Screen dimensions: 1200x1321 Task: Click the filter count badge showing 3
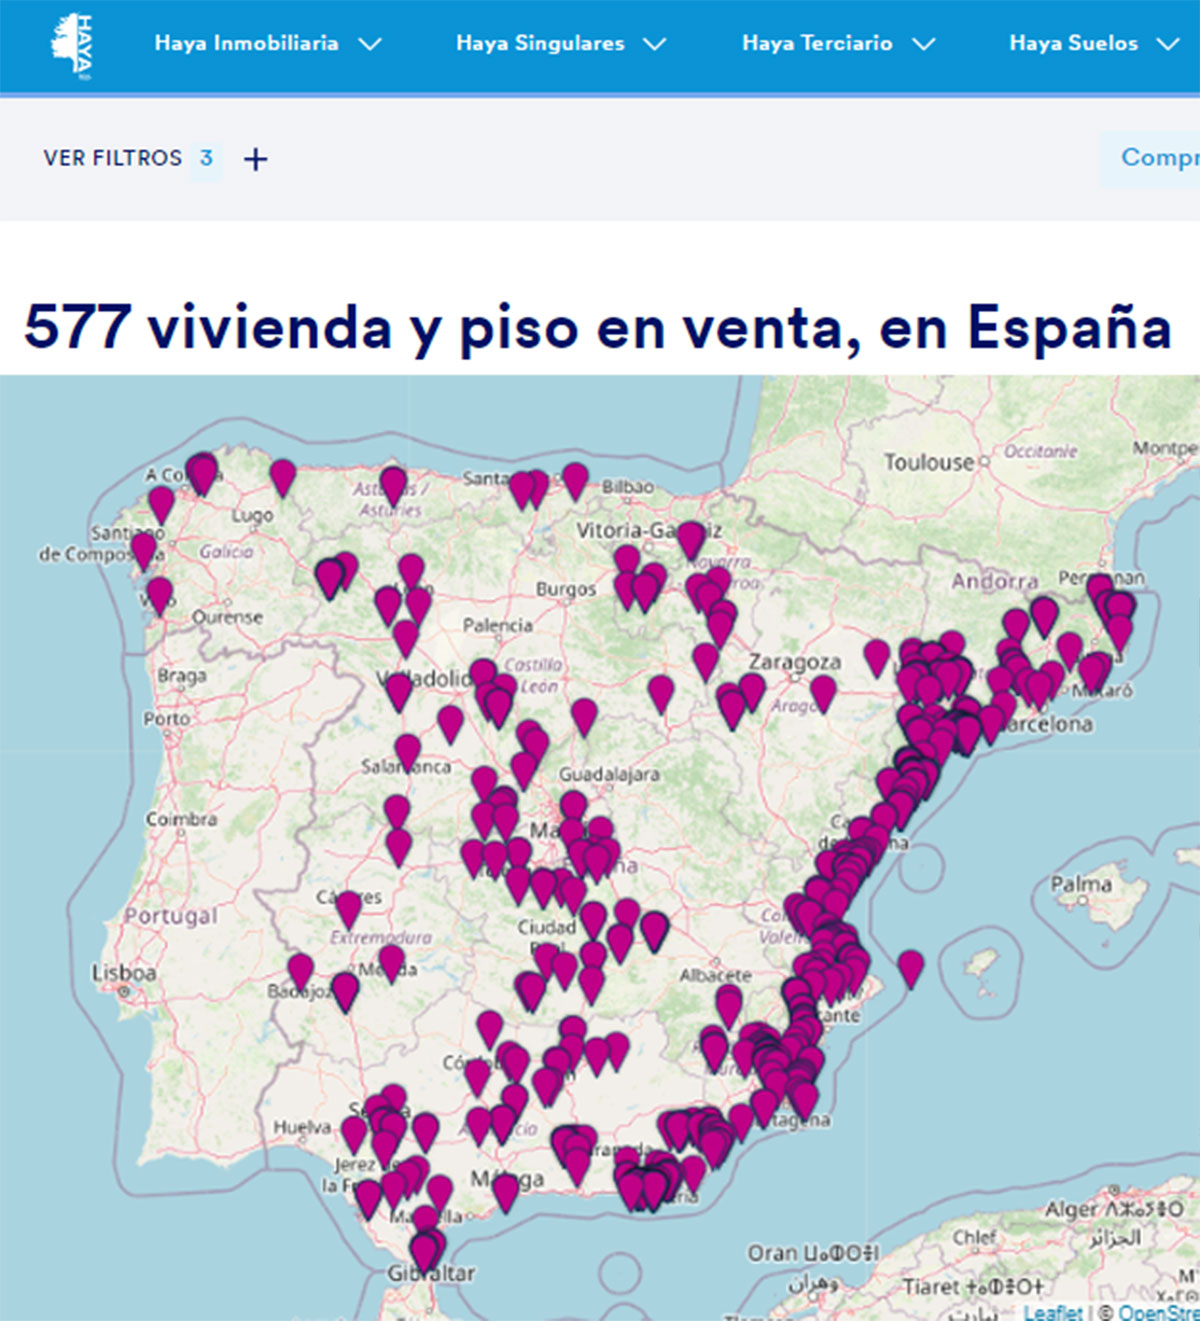pos(203,158)
